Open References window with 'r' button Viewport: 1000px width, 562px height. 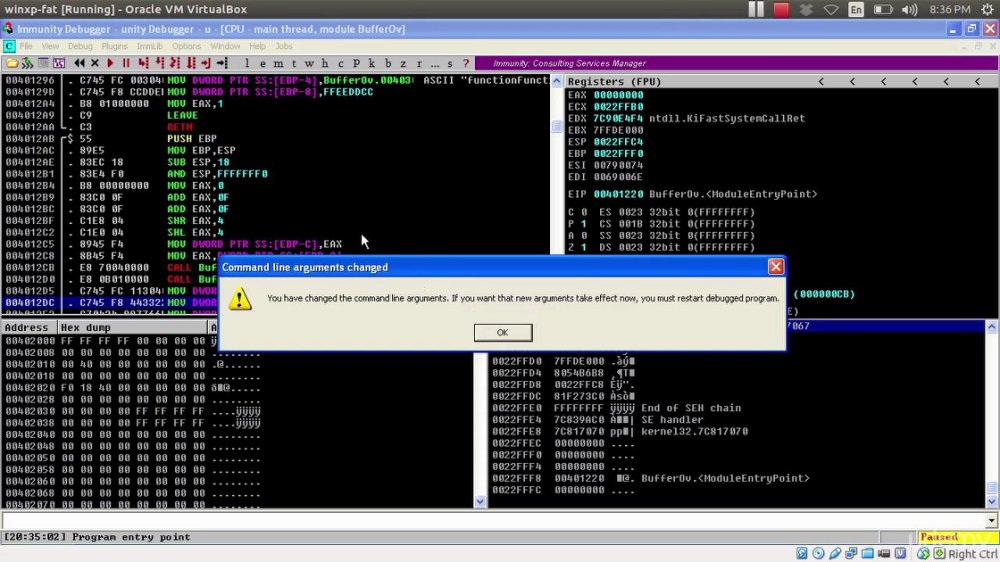point(419,63)
